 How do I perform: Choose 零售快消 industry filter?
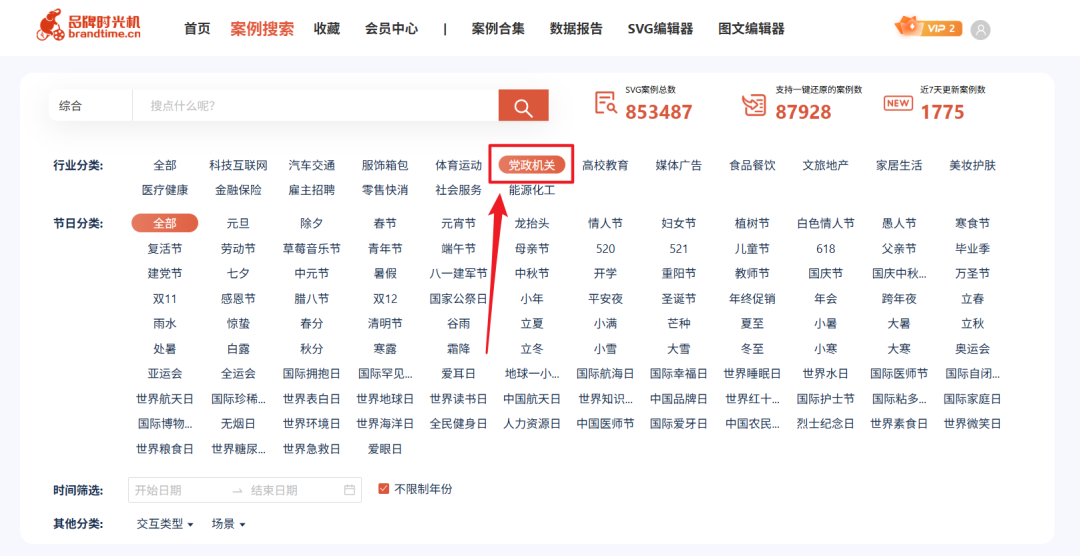tap(385, 190)
